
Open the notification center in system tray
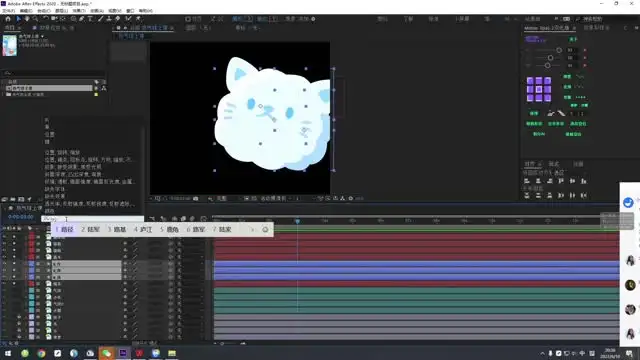coord(629,353)
